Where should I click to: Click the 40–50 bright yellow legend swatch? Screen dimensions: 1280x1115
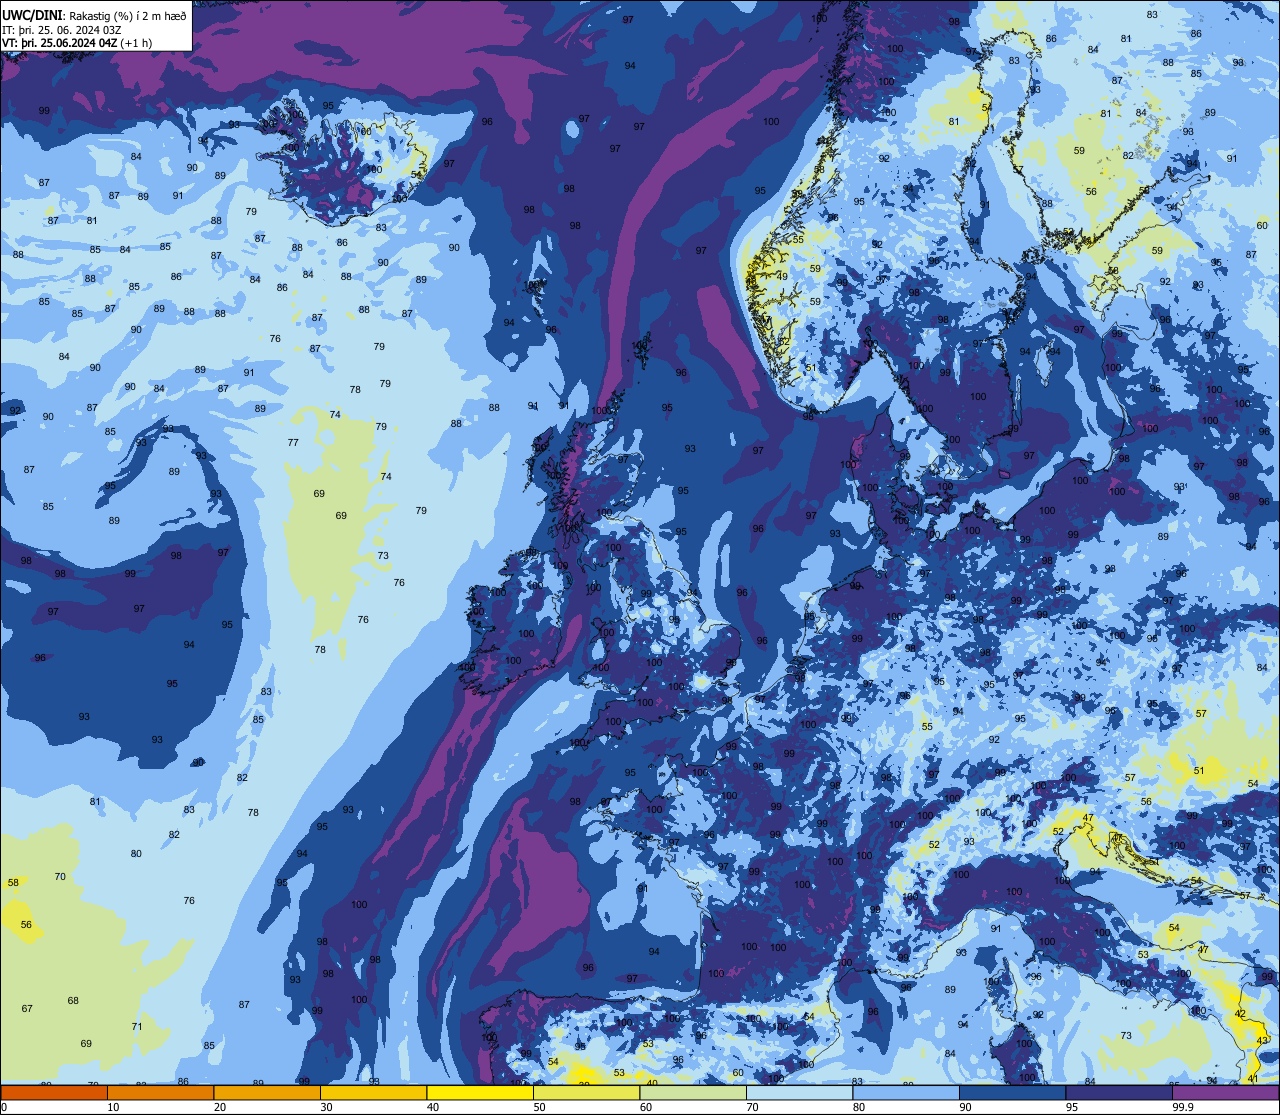click(480, 1093)
